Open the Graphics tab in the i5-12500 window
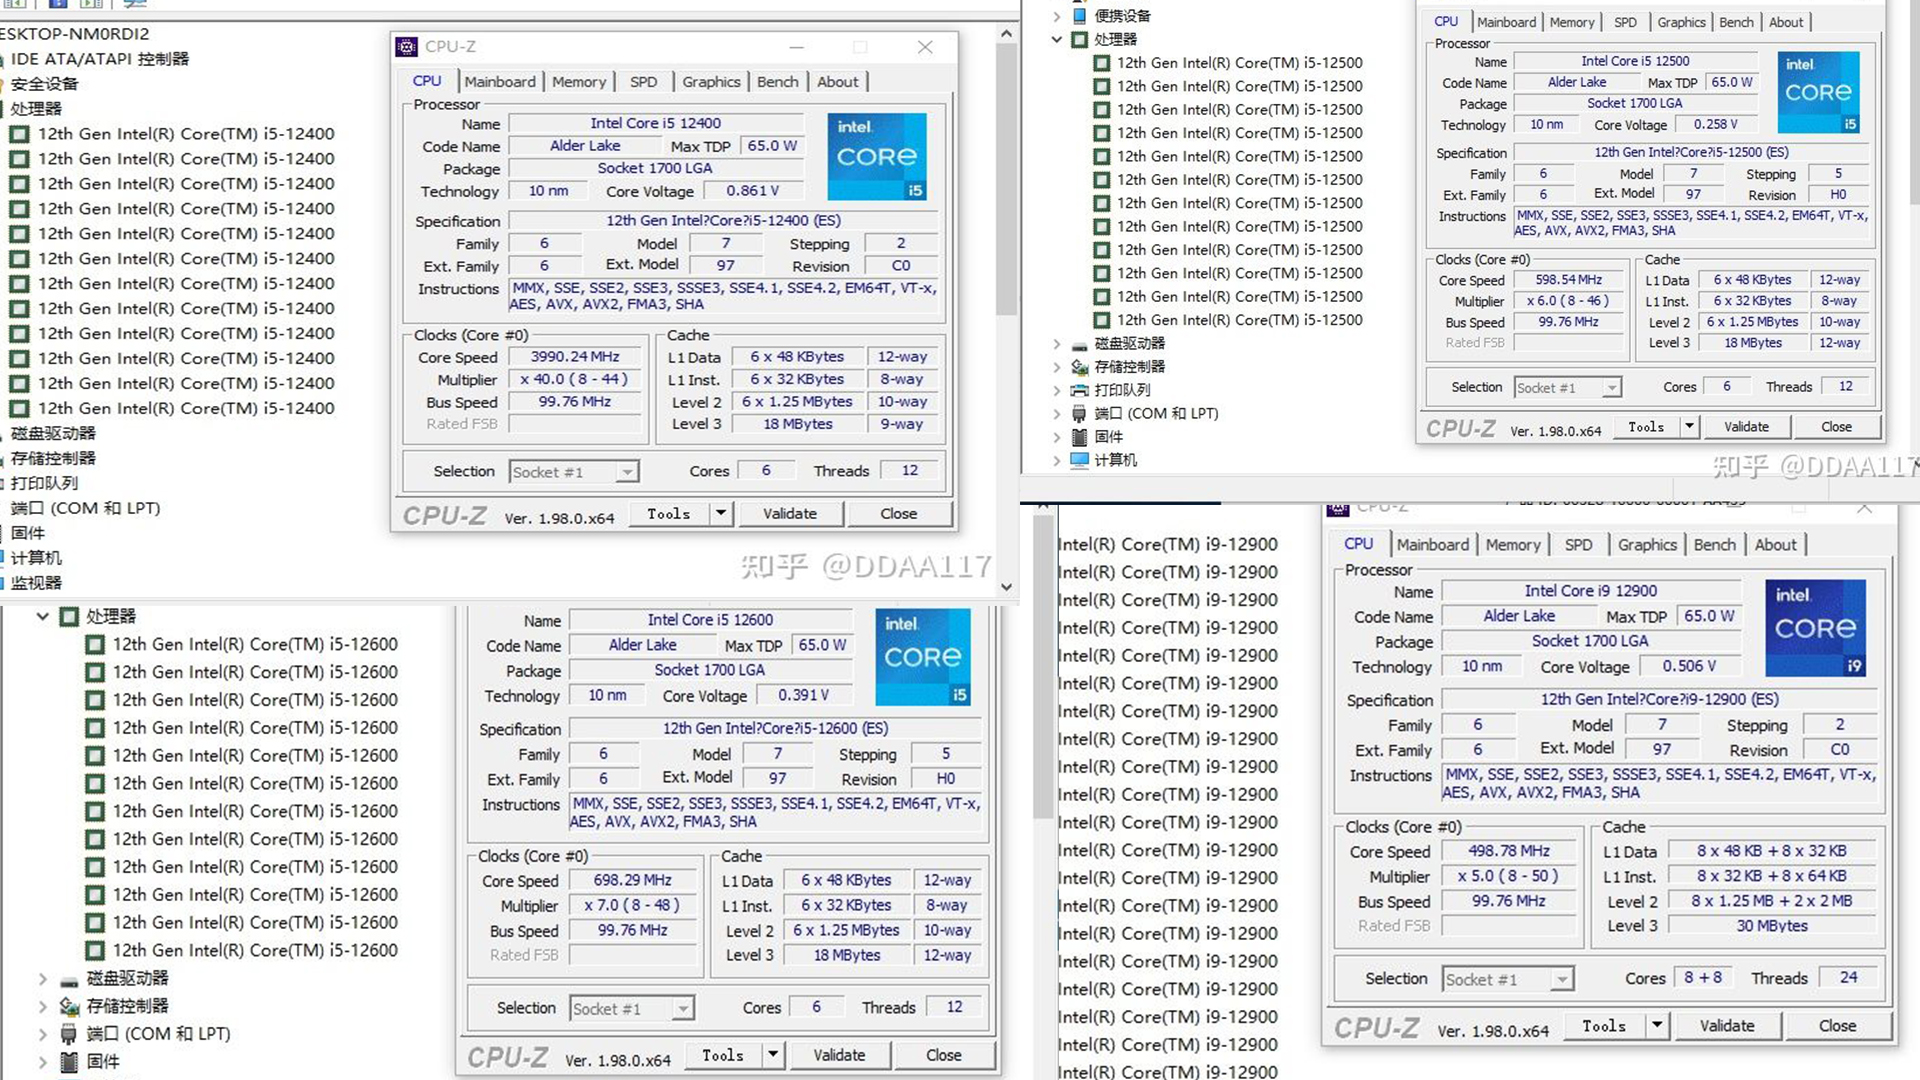The width and height of the screenshot is (1920, 1080). [1681, 22]
